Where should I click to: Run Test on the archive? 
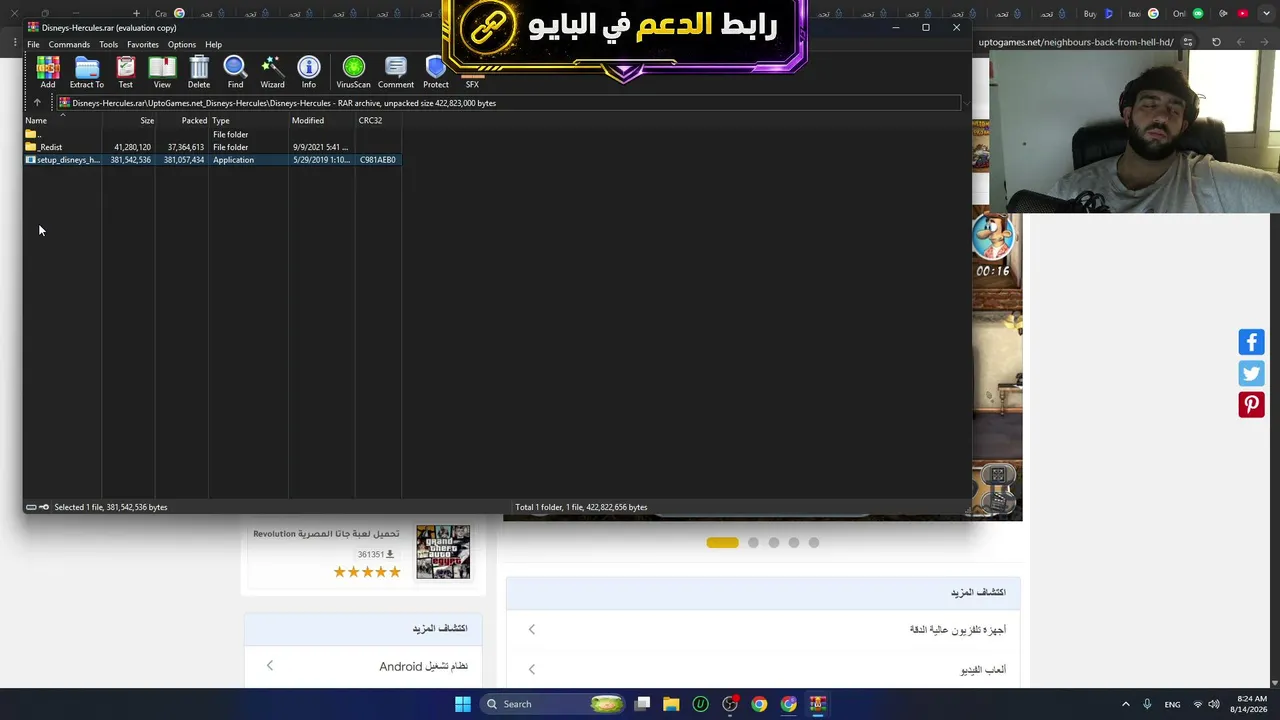coord(125,72)
